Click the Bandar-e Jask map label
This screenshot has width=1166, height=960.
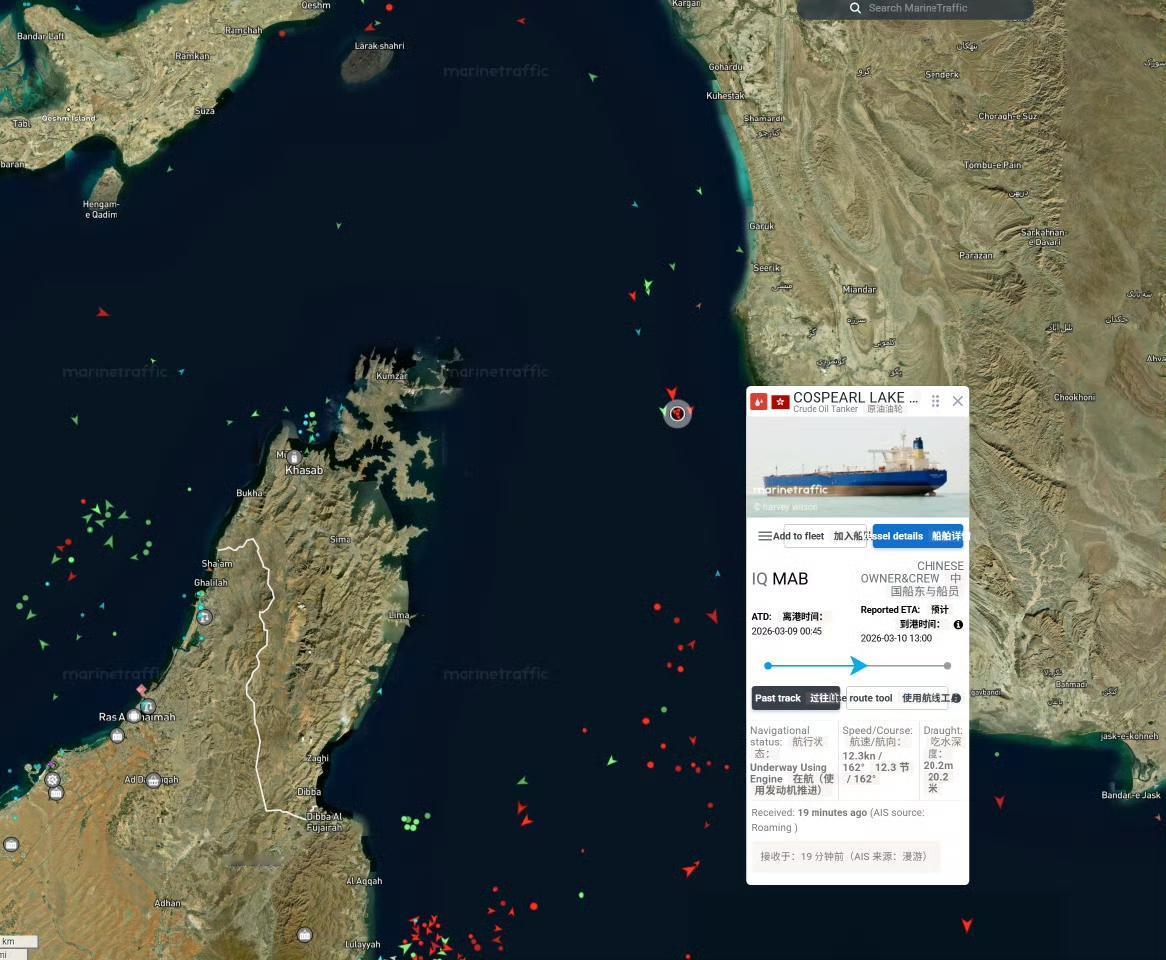coord(1130,795)
